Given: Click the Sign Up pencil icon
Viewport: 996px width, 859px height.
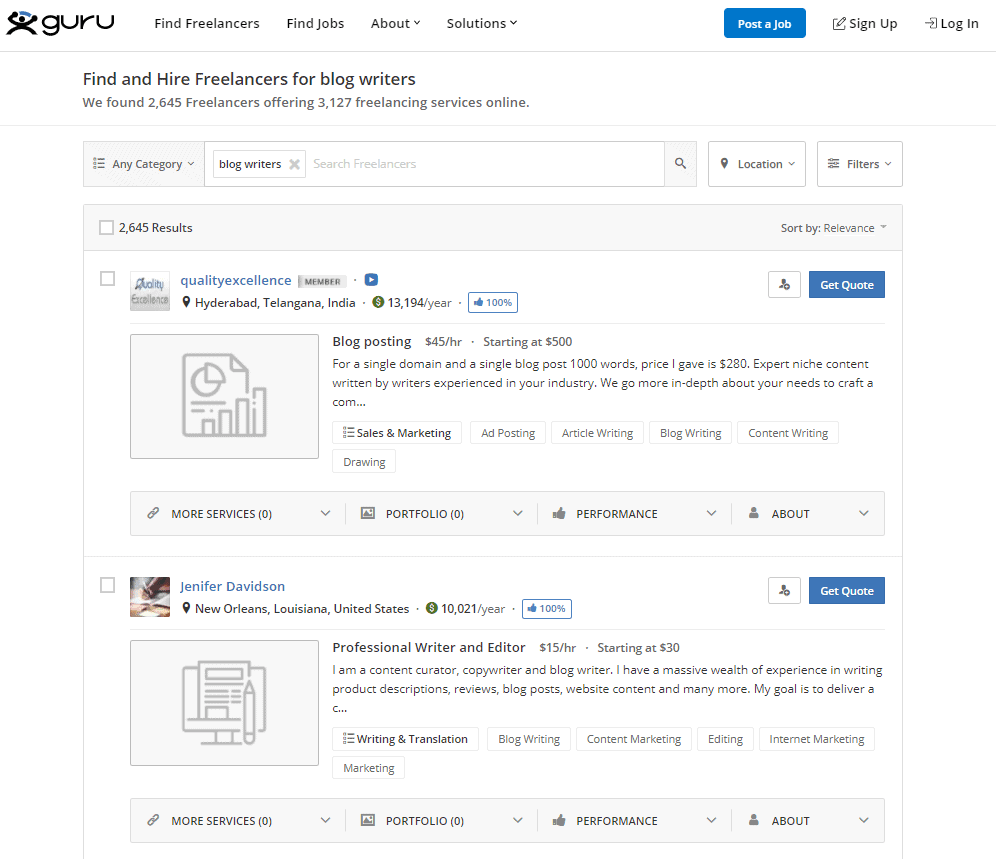Looking at the screenshot, I should tap(839, 24).
